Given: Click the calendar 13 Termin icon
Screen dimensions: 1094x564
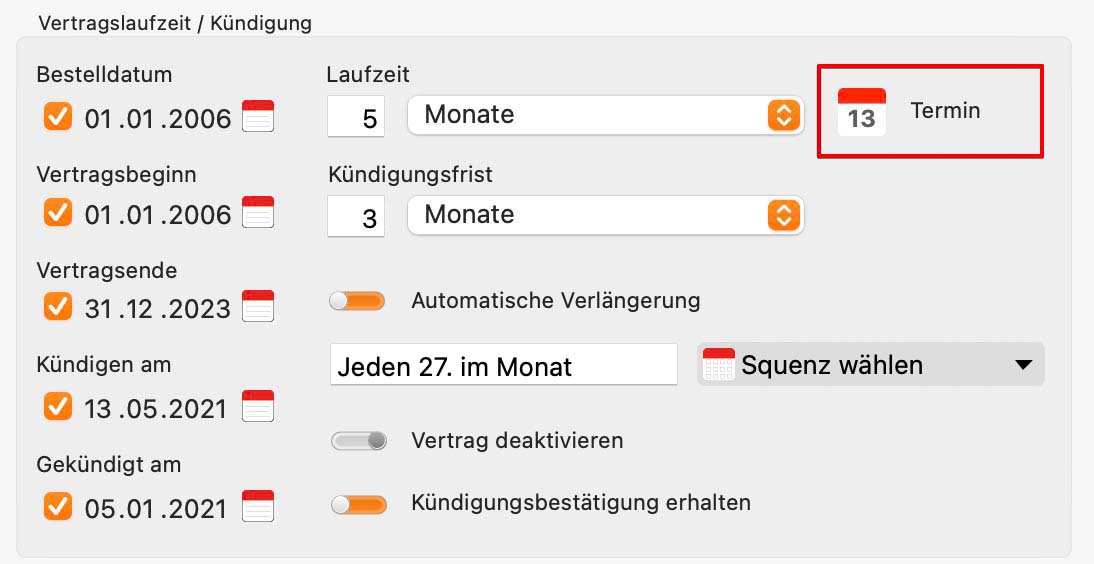Looking at the screenshot, I should [x=862, y=112].
